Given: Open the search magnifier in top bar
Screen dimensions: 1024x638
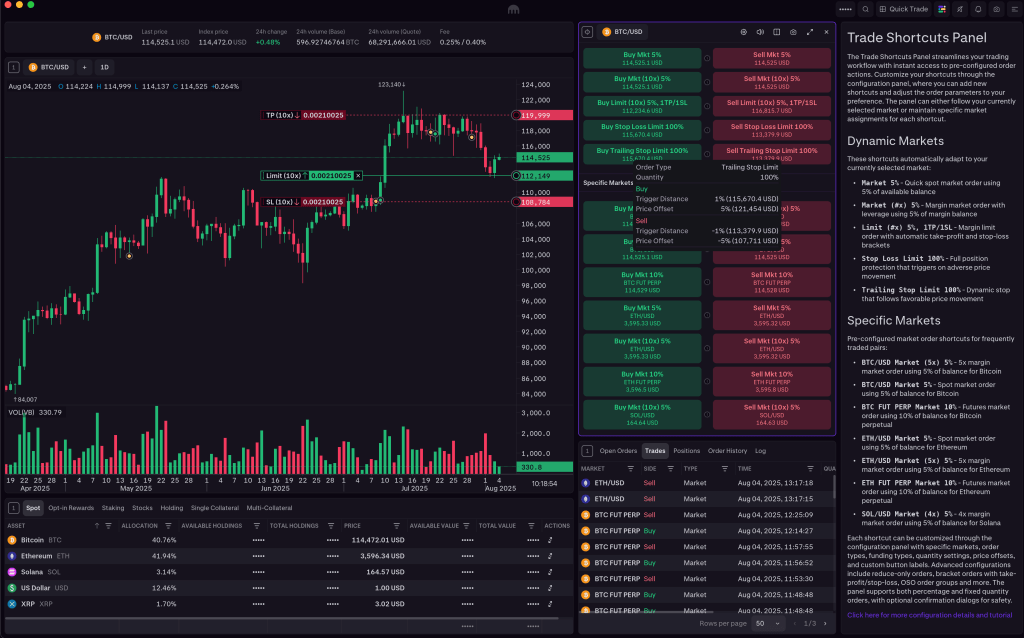Looking at the screenshot, I should [x=866, y=9].
